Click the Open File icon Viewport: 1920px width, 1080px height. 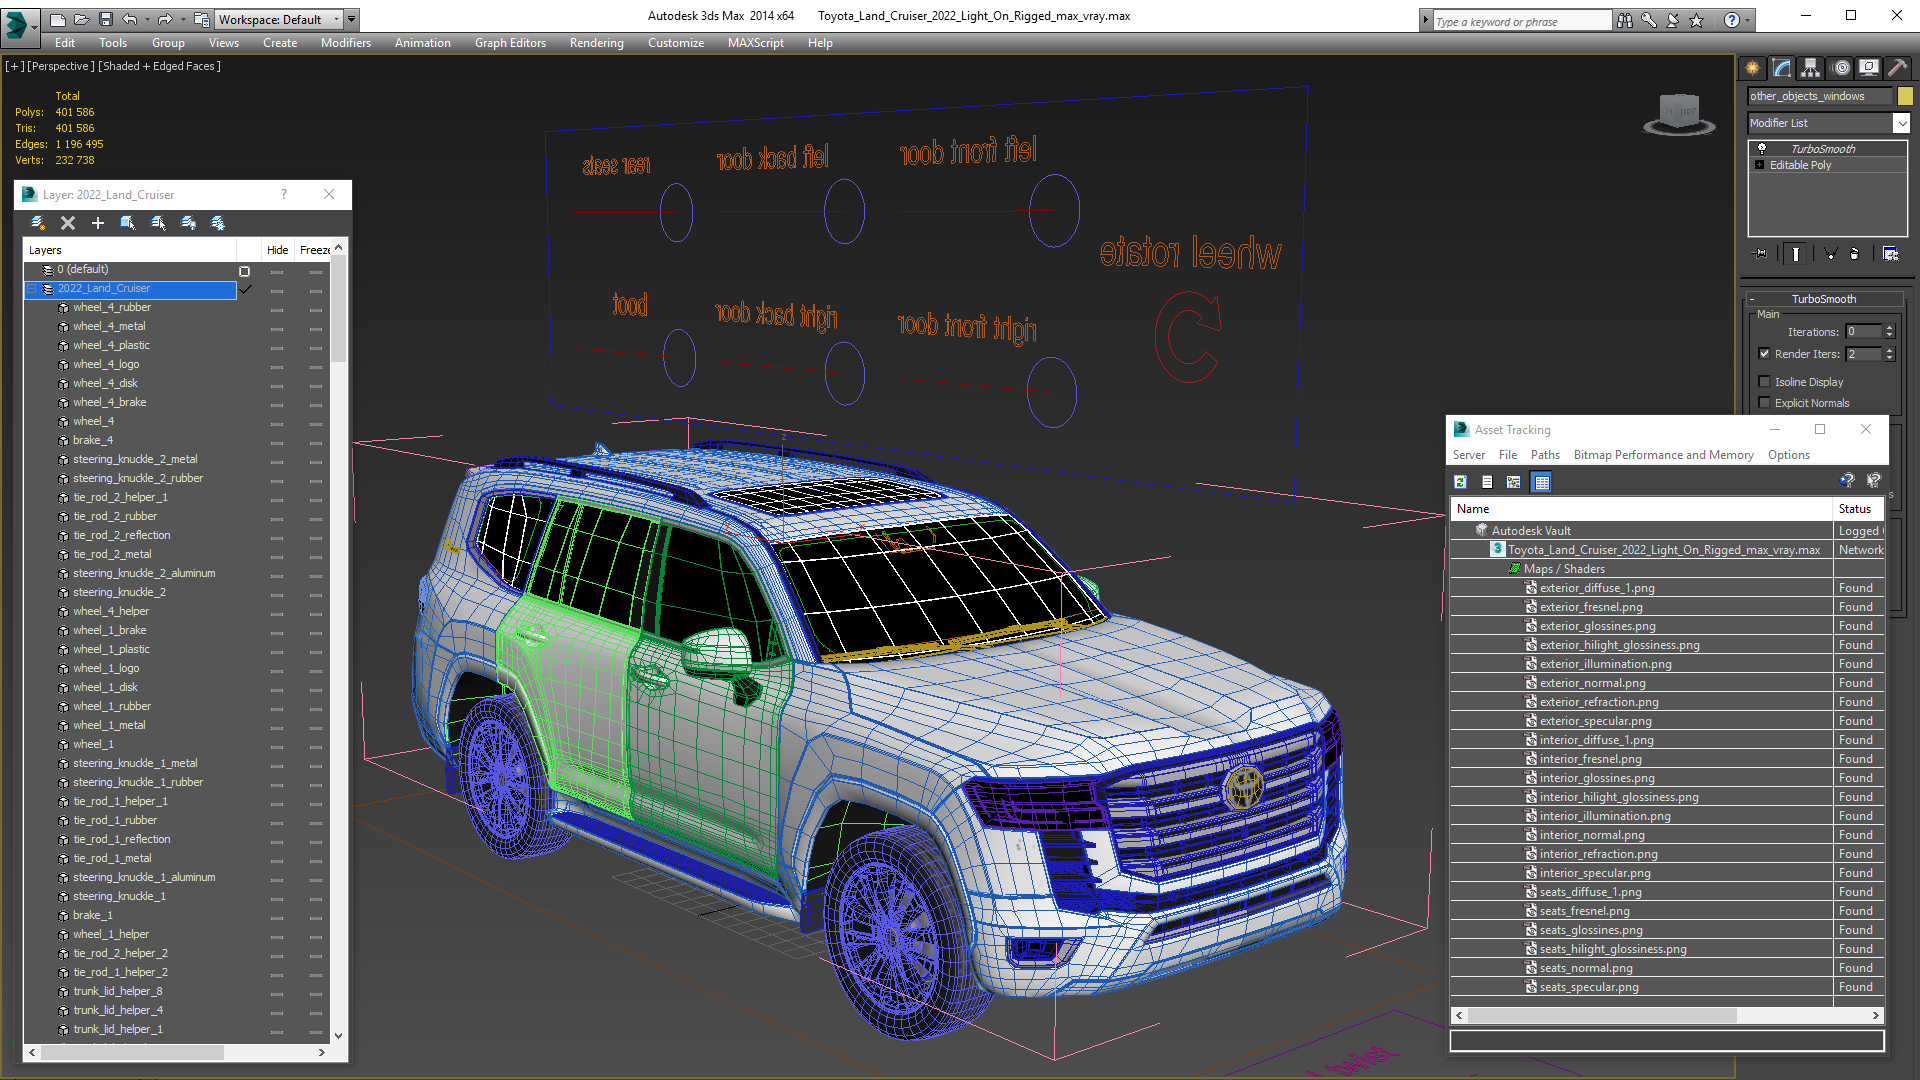[x=81, y=19]
